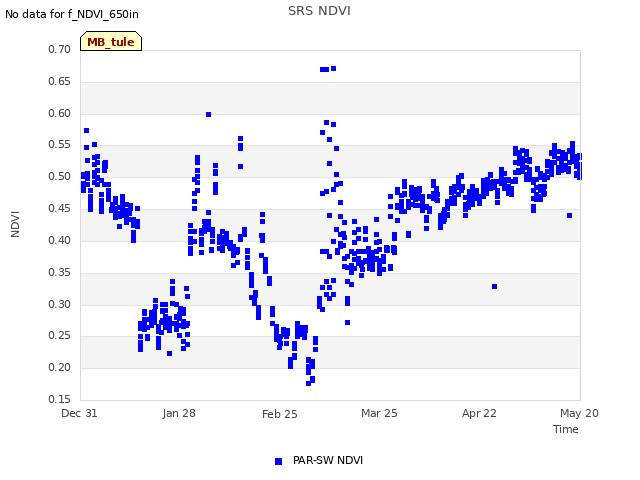The height and width of the screenshot is (480, 640).
Task: Click the Dec 31 x-axis tick label
Action: coord(79,413)
